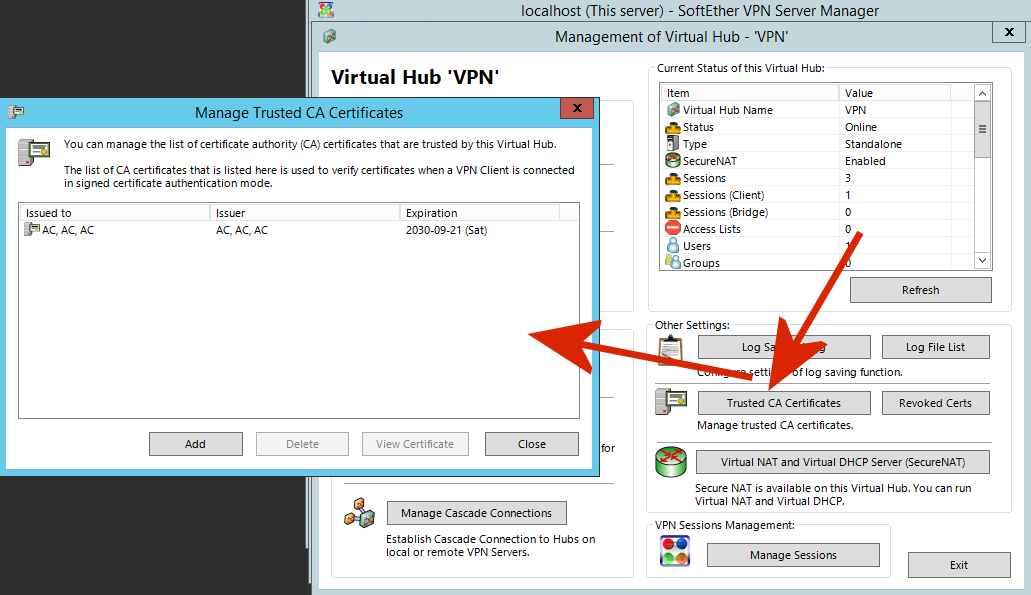1031x595 pixels.
Task: Click the Cascade Connections cubes icon
Action: [359, 514]
